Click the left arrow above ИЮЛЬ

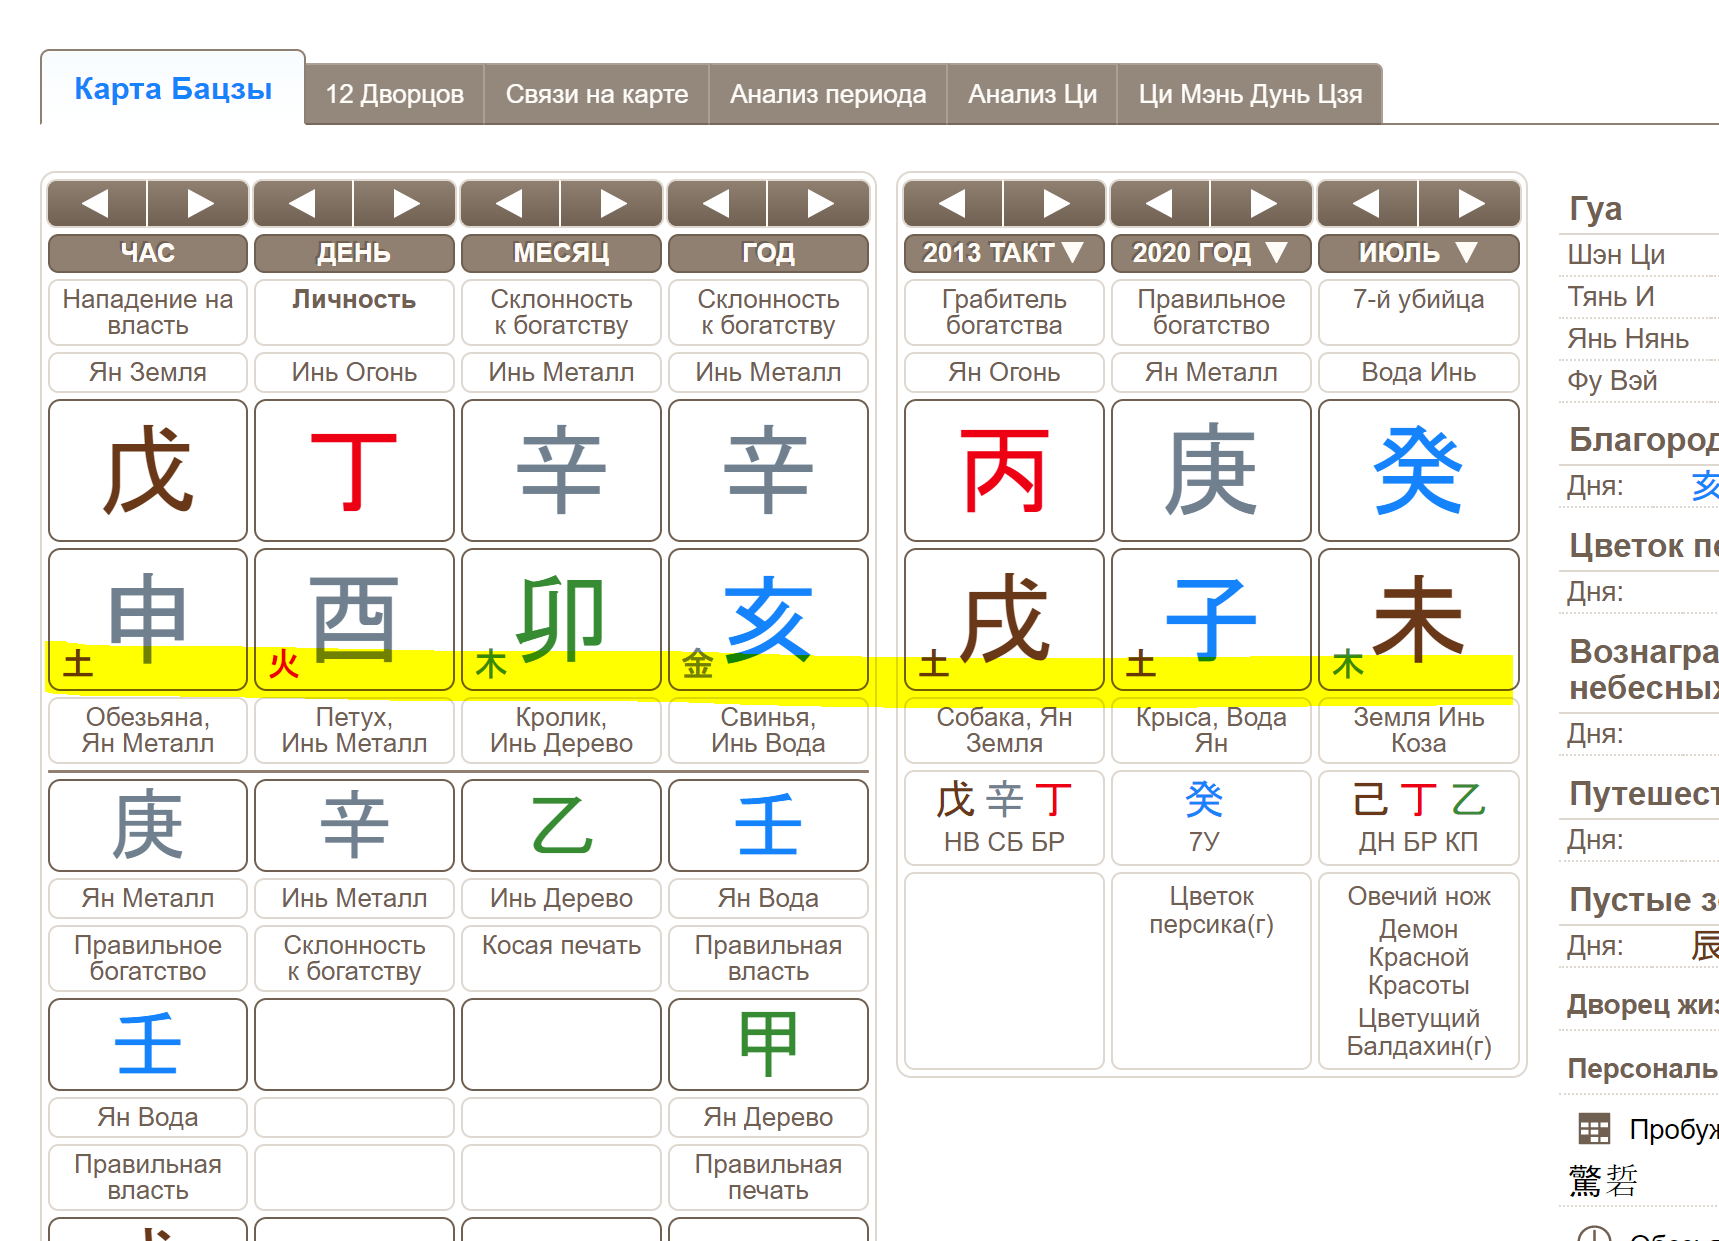pyautogui.click(x=1367, y=204)
